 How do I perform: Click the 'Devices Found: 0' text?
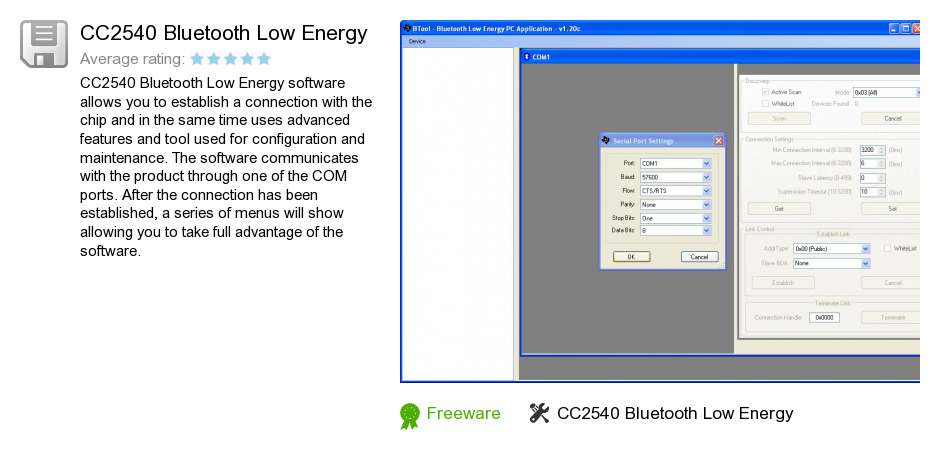834,104
